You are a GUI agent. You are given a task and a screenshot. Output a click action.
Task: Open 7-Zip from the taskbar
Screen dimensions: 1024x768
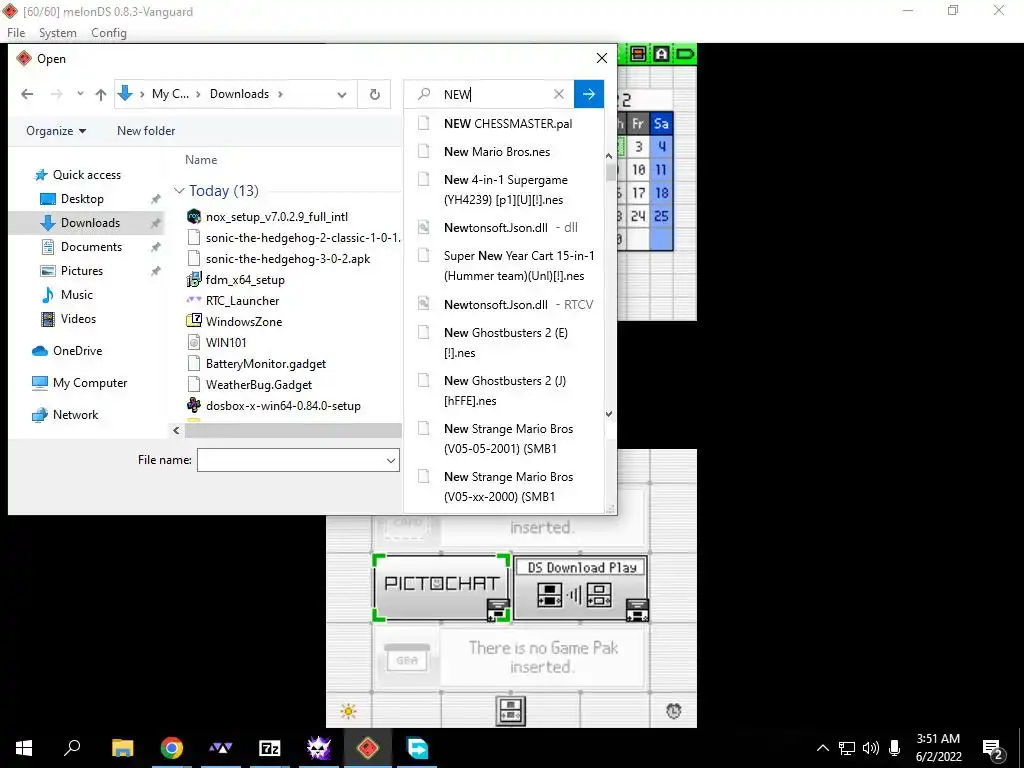point(270,748)
